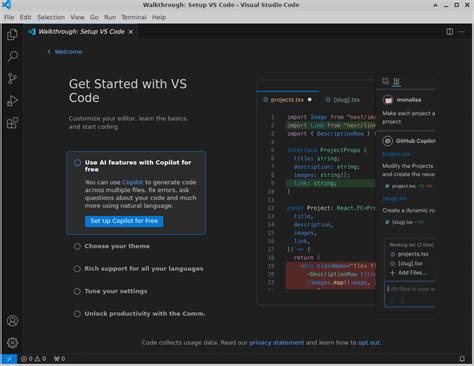The image size is (474, 366).
Task: Open the Go menu
Action: [94, 17]
